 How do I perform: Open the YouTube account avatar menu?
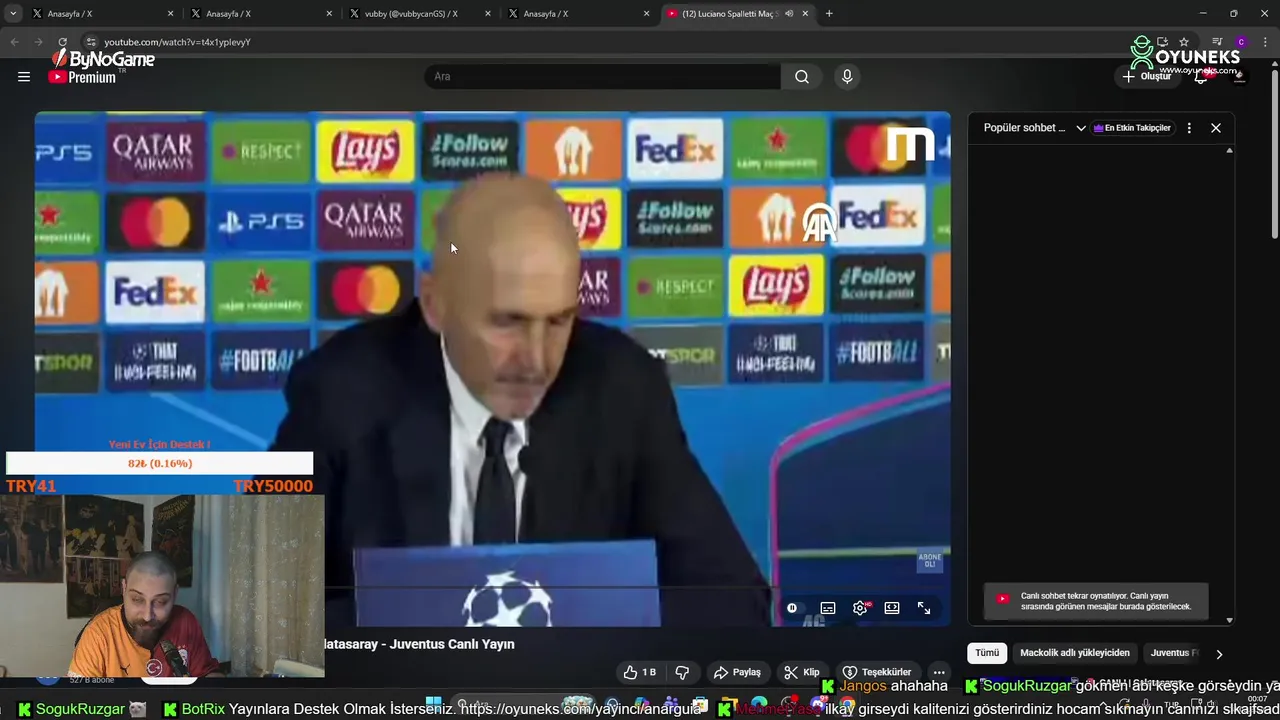tap(1240, 77)
